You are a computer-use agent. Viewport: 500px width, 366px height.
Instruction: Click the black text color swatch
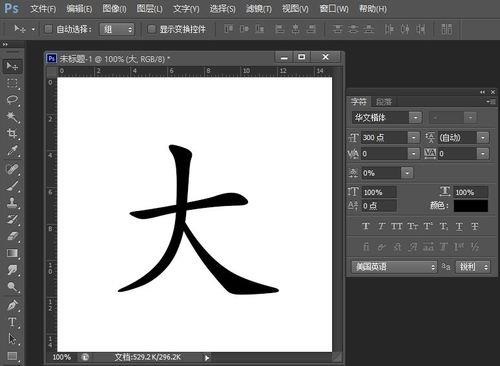[x=471, y=206]
